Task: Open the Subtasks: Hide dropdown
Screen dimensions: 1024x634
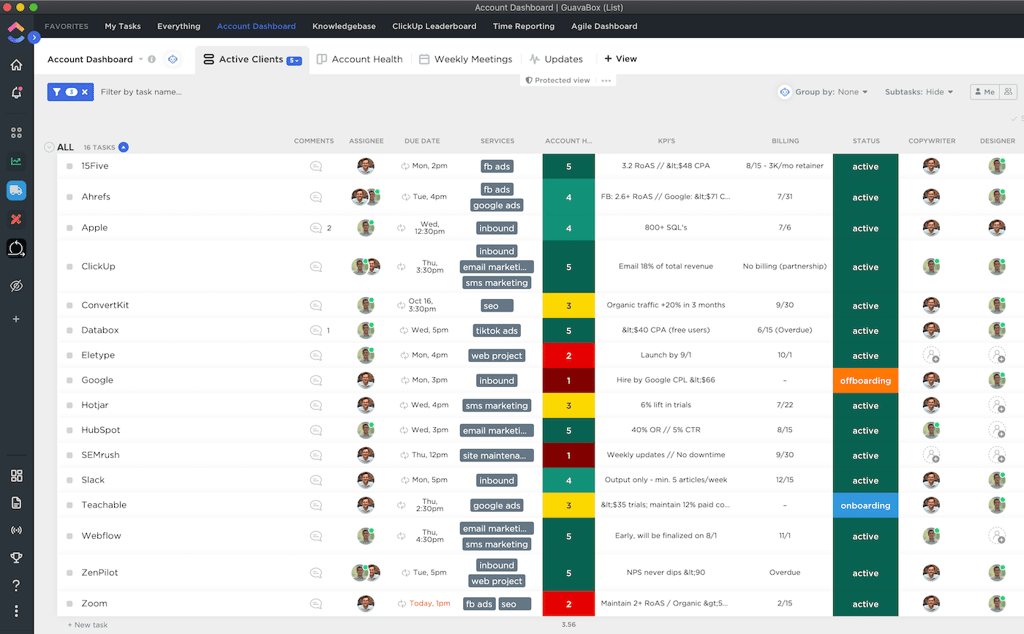Action: tap(919, 92)
